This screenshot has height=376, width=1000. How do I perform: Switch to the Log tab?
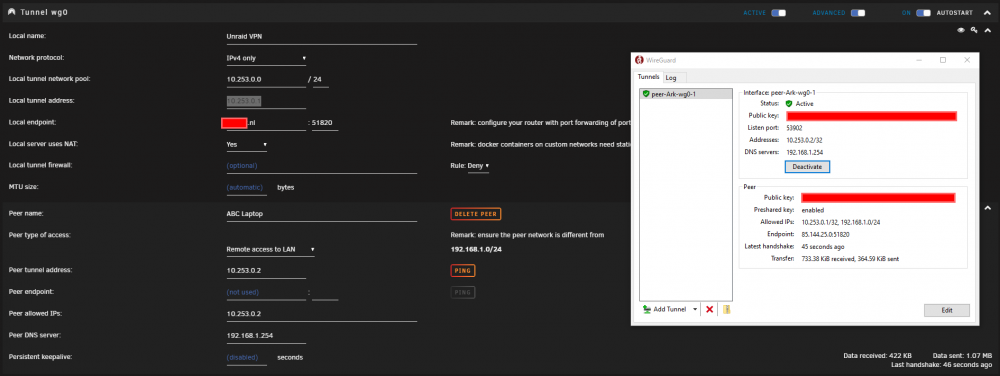click(671, 78)
